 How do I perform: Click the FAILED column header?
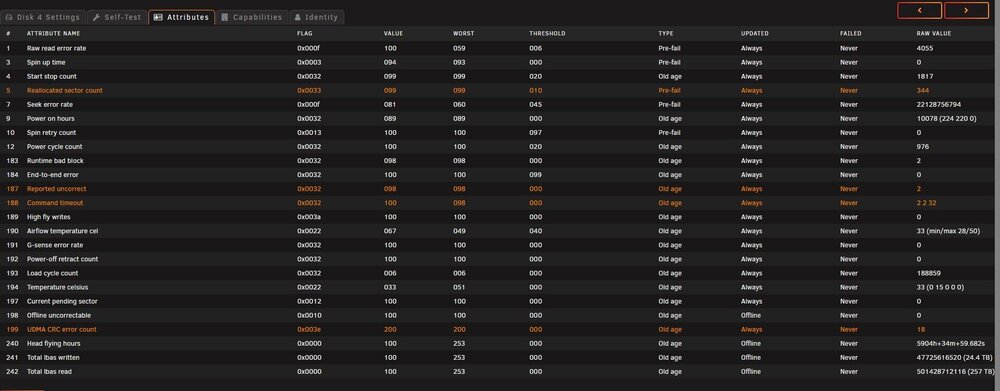pos(851,33)
